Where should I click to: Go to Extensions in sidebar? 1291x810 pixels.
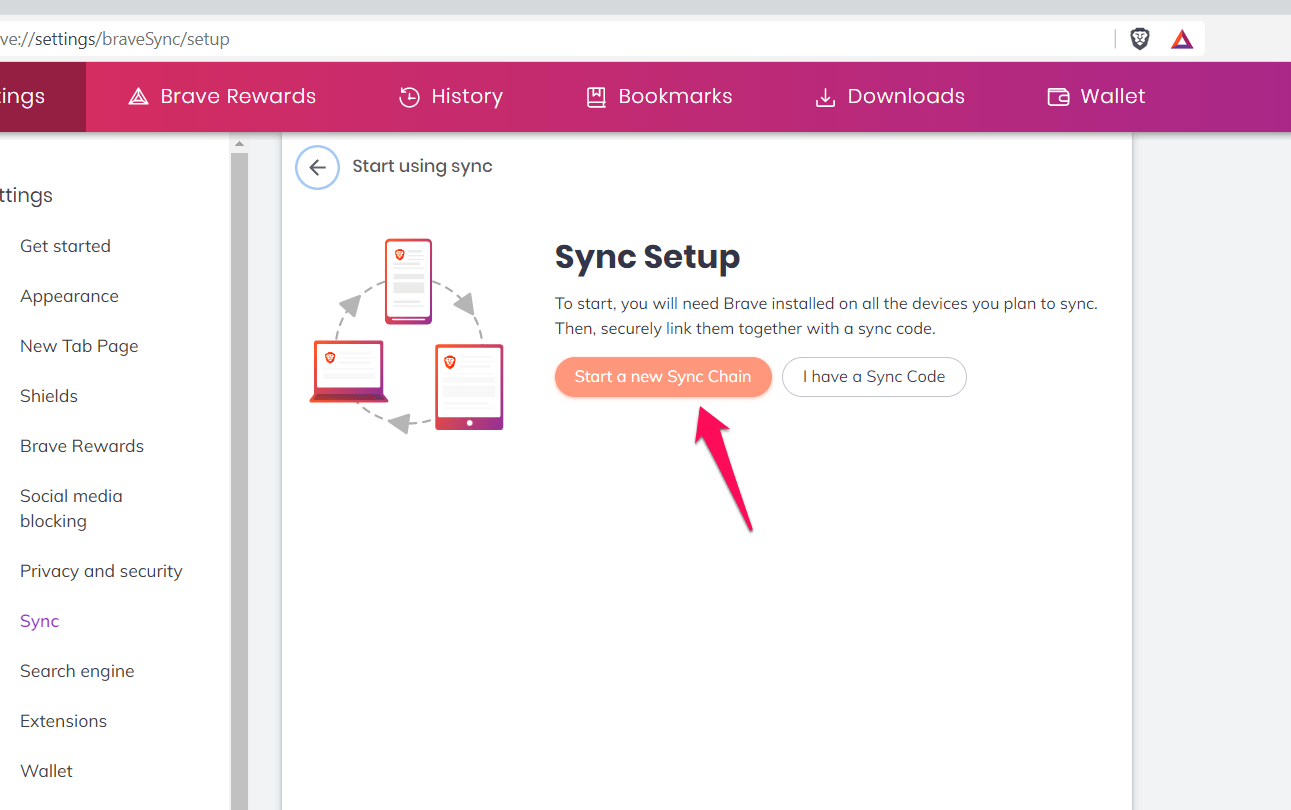(63, 721)
